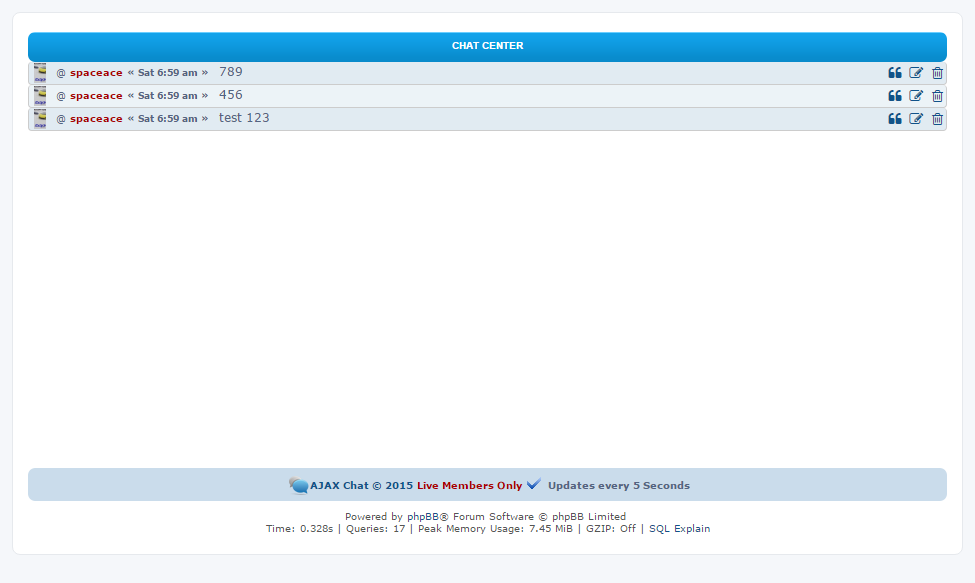Edit the "test 123" chat message
Image resolution: width=975 pixels, height=583 pixels.
pos(916,119)
